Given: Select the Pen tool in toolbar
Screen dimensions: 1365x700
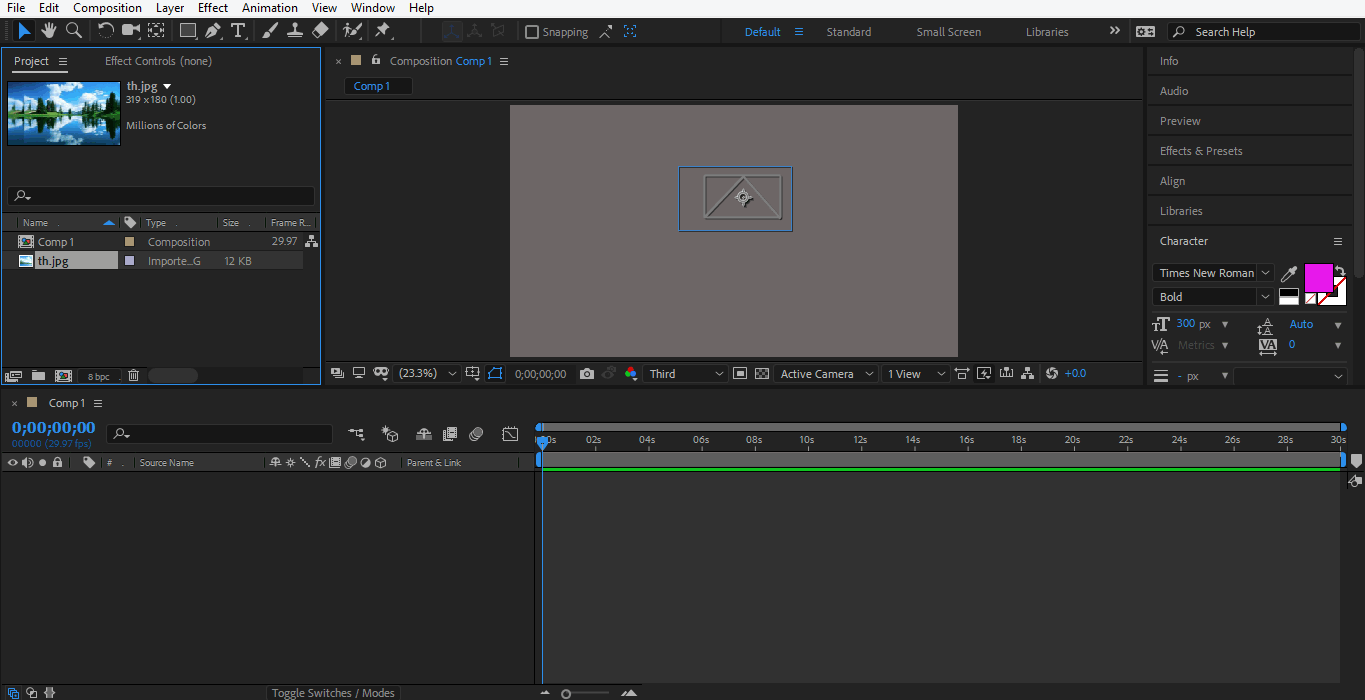Looking at the screenshot, I should [x=213, y=31].
